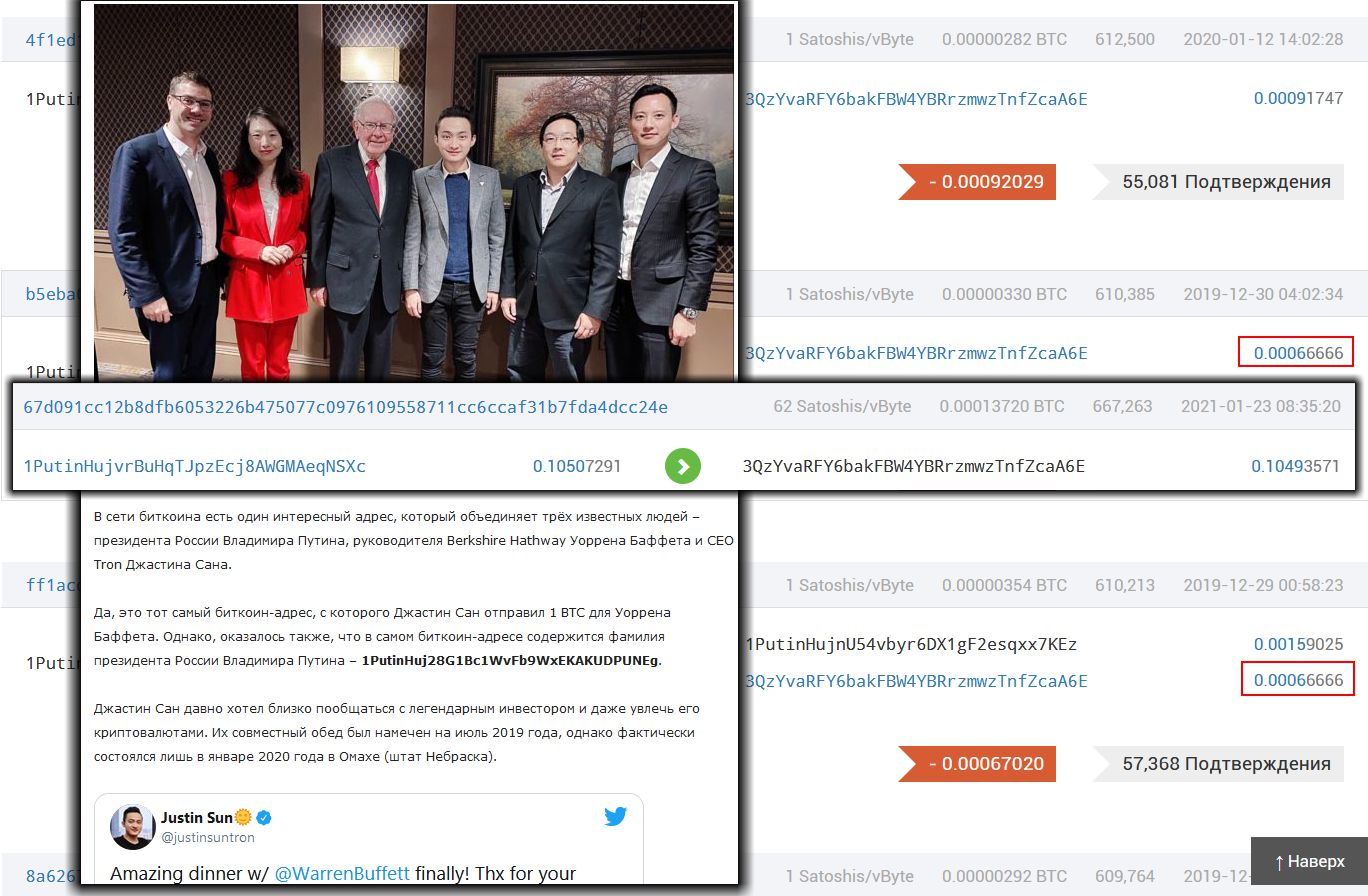Enlarge the group dinner photo
Image resolution: width=1368 pixels, height=896 pixels.
pyautogui.click(x=414, y=192)
